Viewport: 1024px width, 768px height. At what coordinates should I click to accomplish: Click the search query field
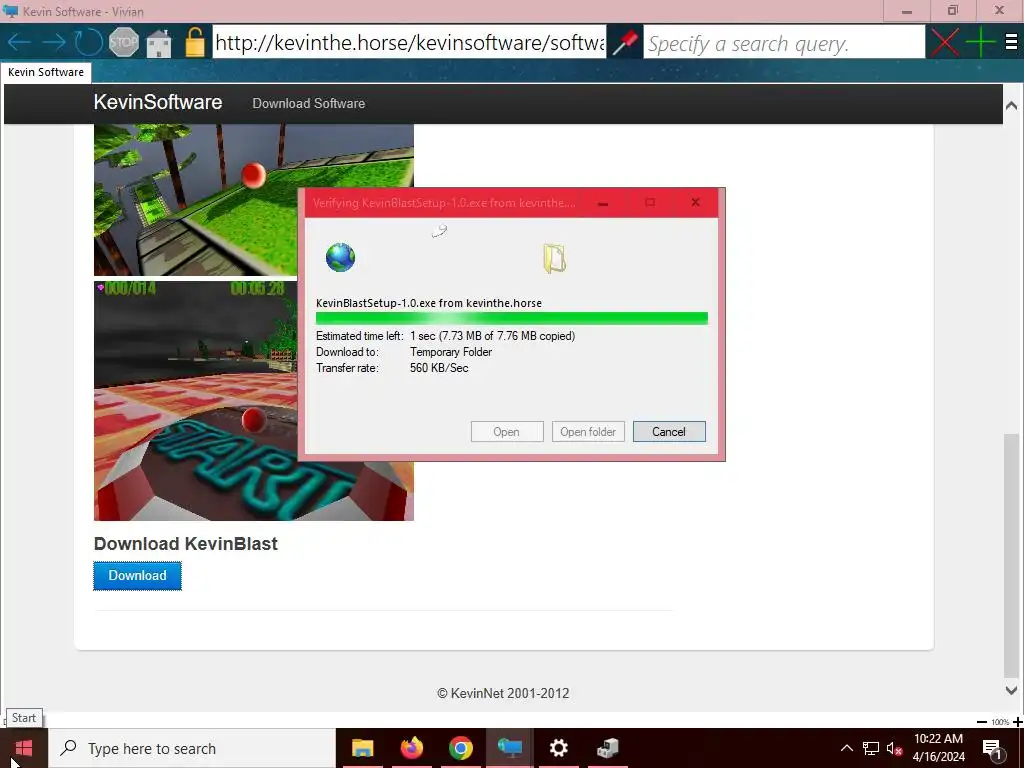click(784, 42)
